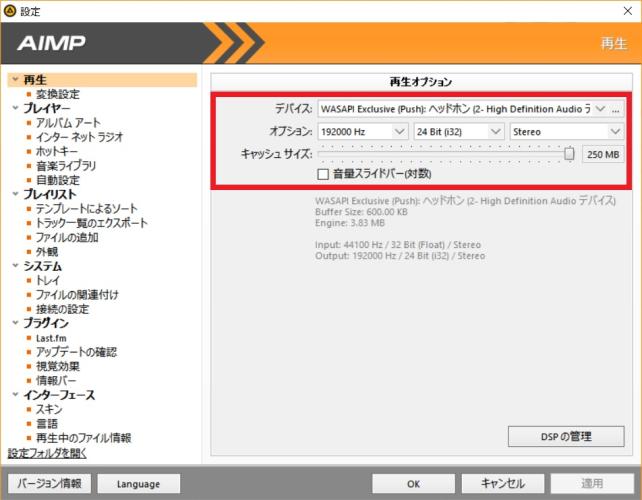Select the プラグイン category heading

point(46,323)
